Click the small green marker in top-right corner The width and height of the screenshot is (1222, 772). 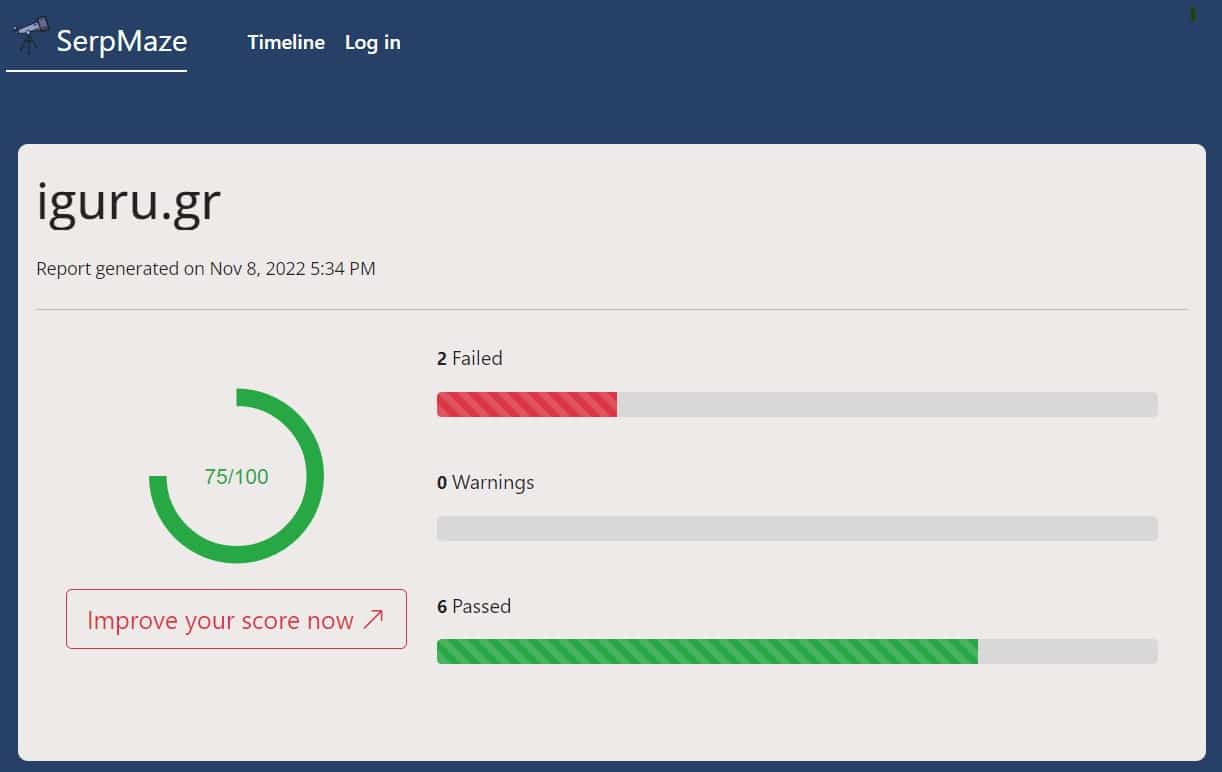pyautogui.click(x=1192, y=14)
